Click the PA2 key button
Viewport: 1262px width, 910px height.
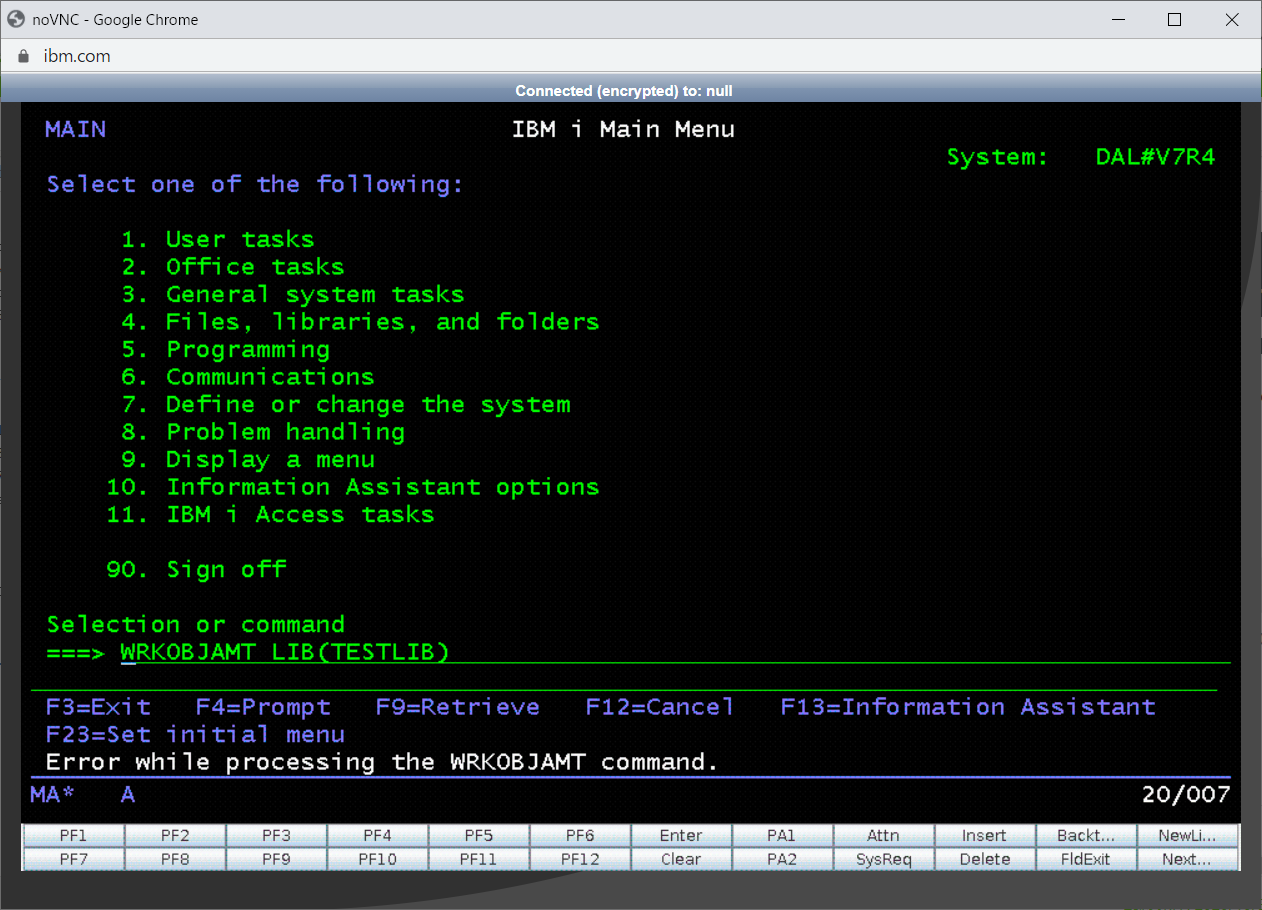[x=782, y=859]
